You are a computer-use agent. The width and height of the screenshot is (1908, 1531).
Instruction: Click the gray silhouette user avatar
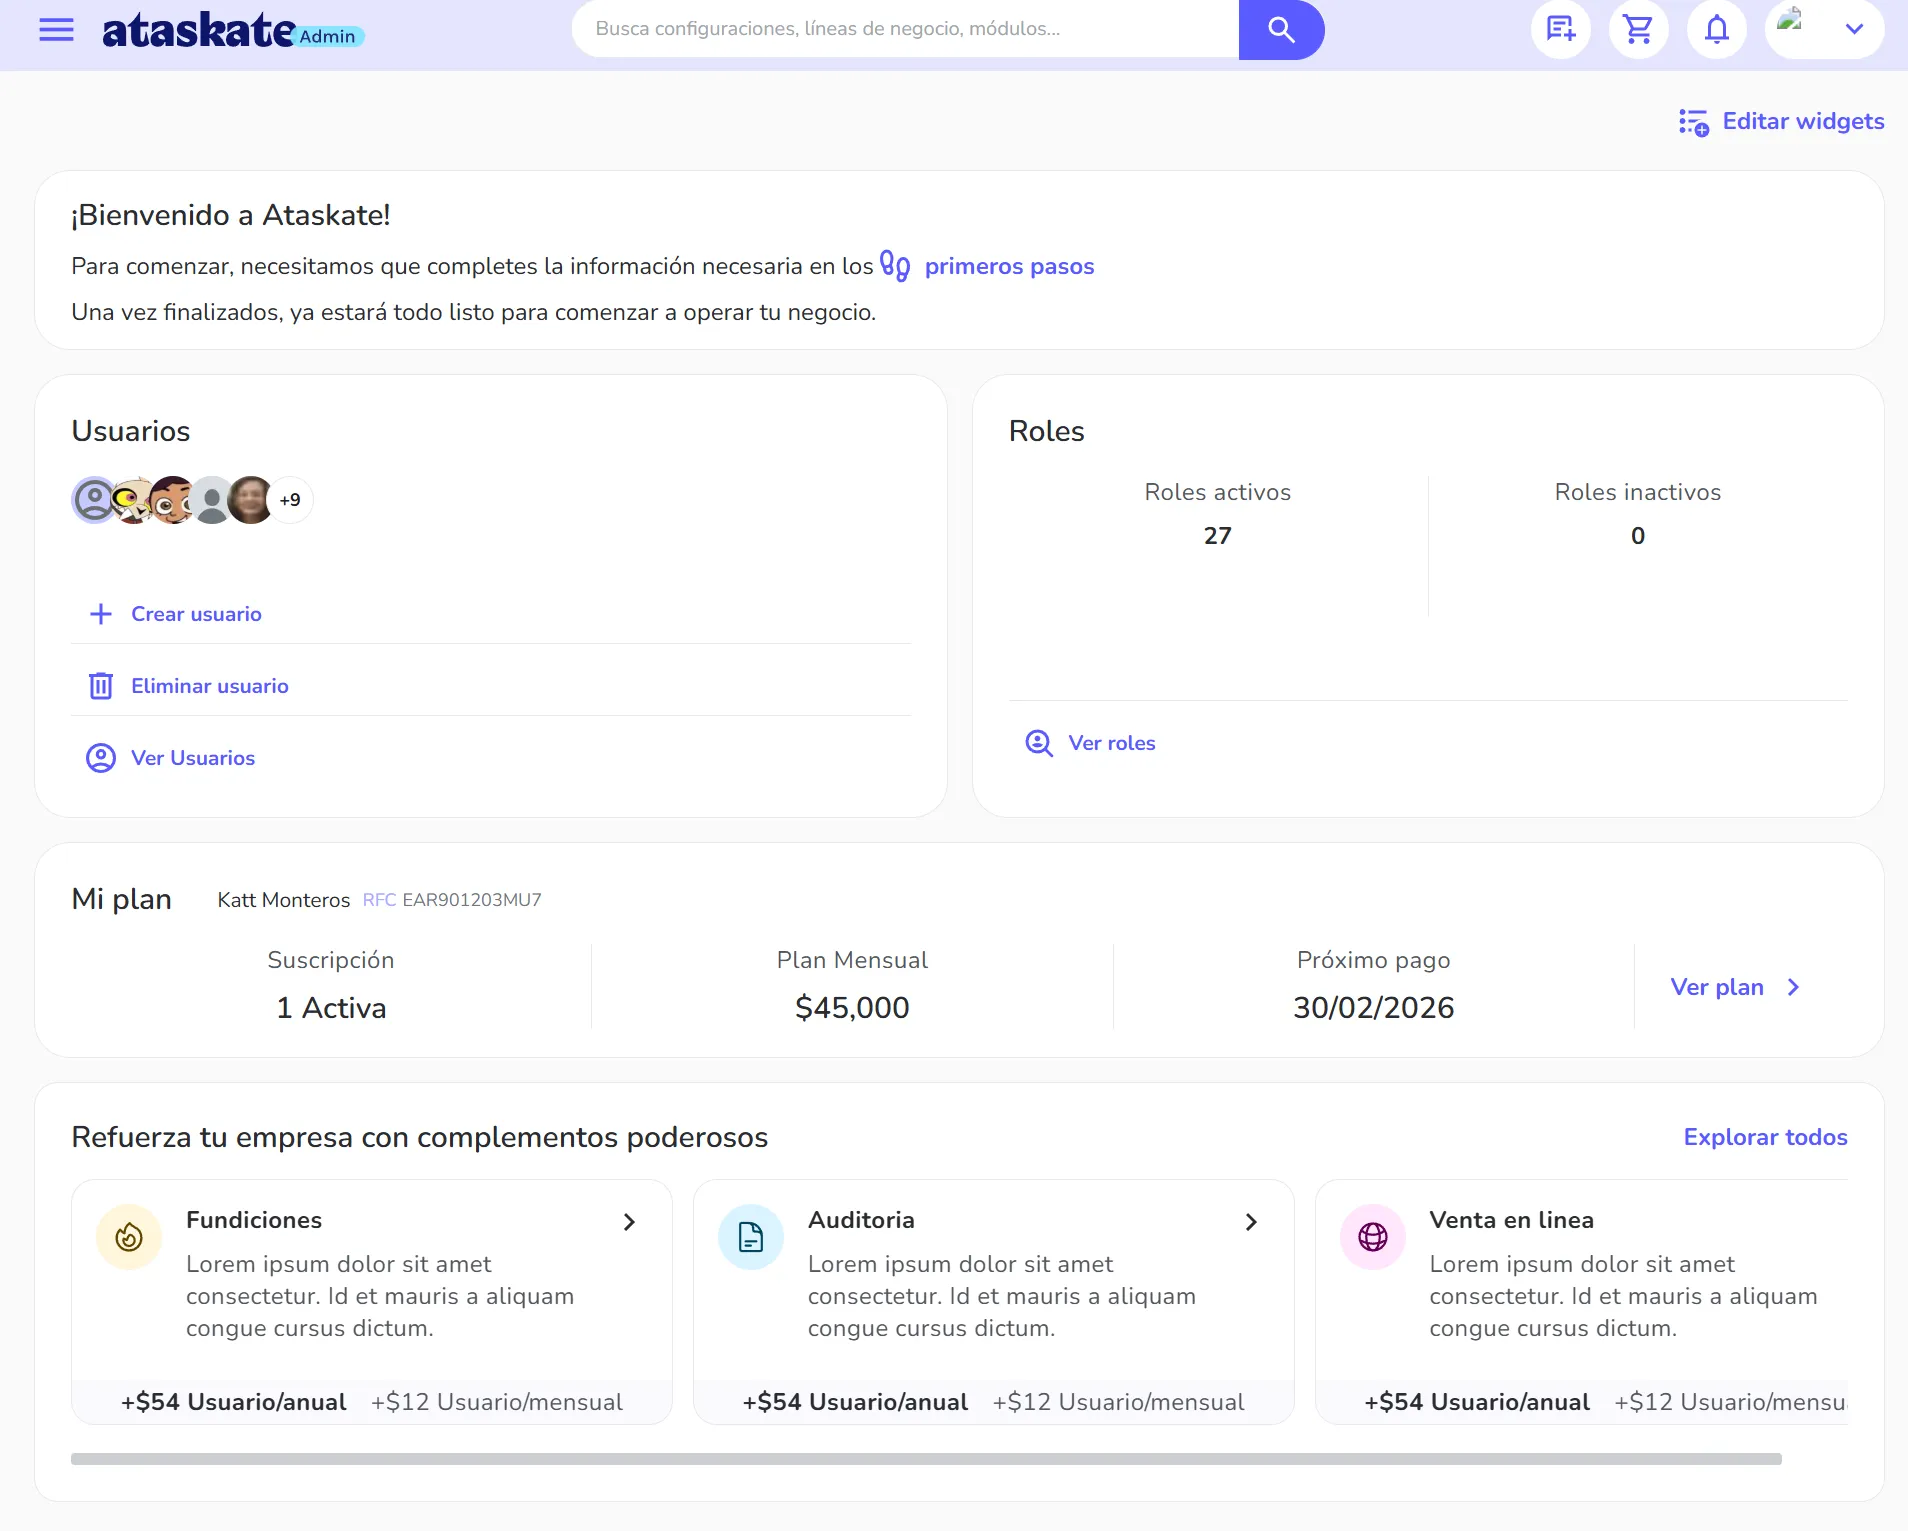point(211,500)
